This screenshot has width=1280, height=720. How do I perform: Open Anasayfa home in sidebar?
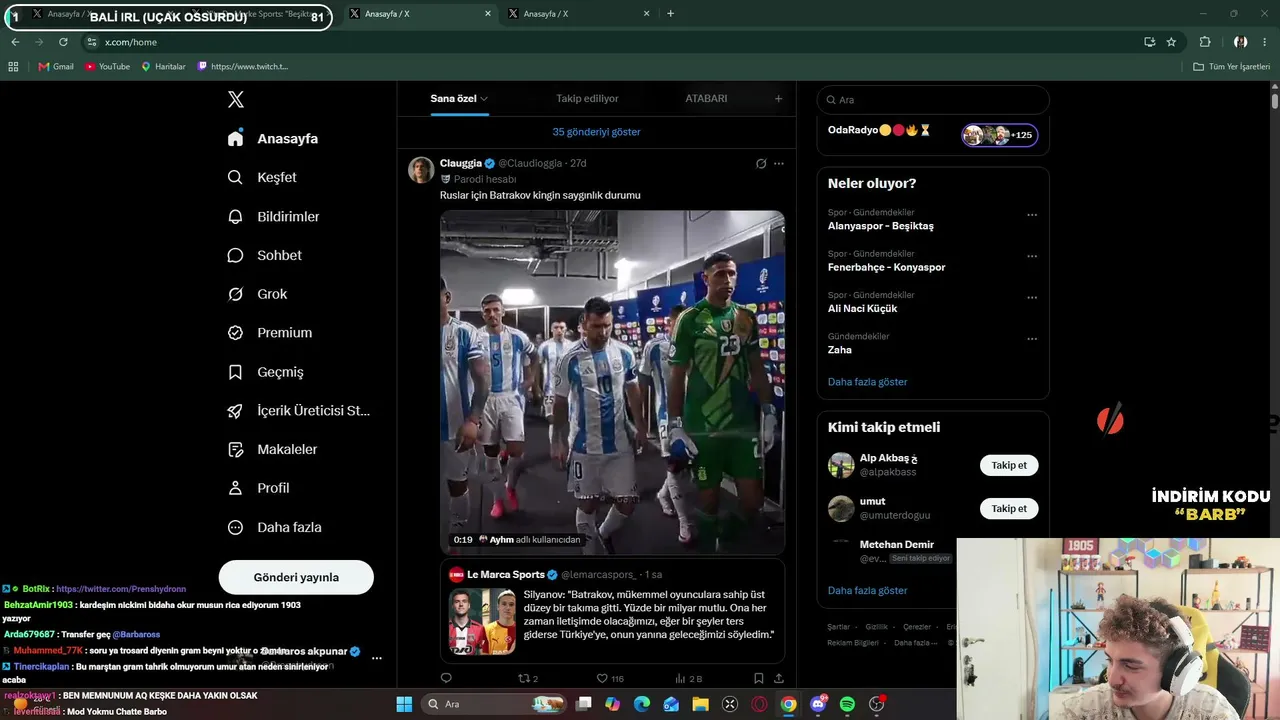pos(273,139)
